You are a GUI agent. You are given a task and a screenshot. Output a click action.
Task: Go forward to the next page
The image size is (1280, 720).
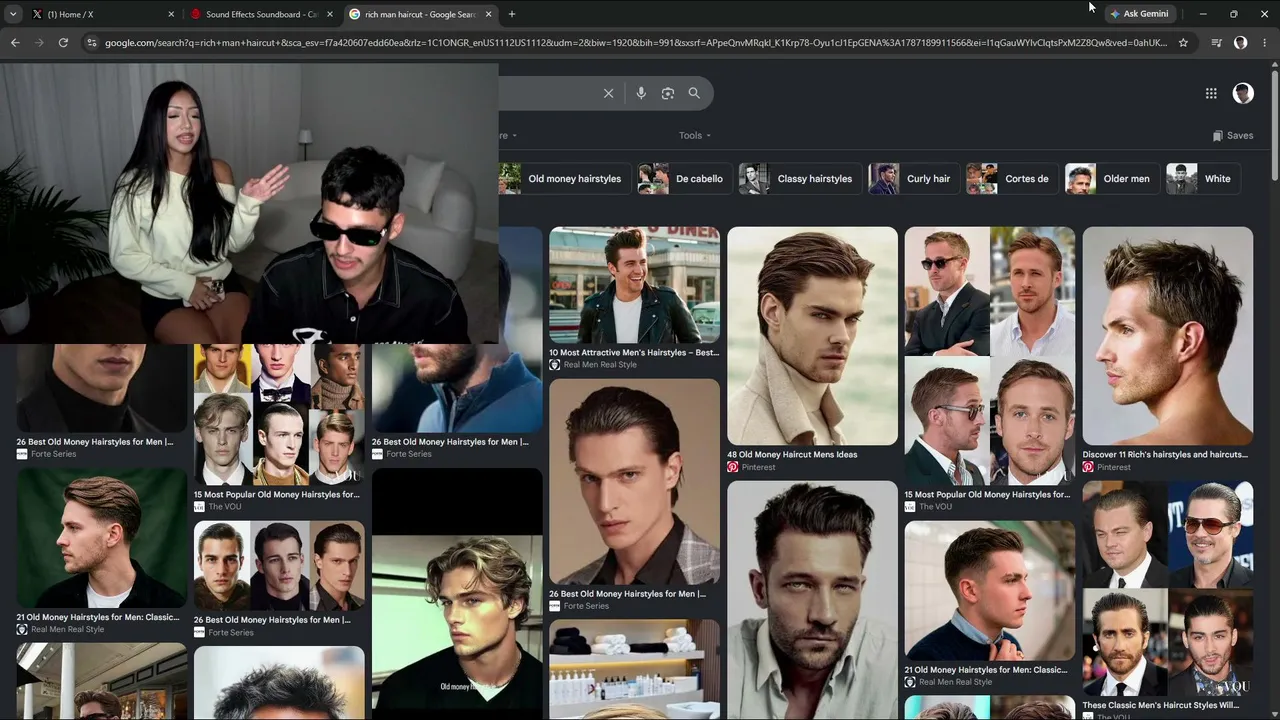click(x=39, y=43)
